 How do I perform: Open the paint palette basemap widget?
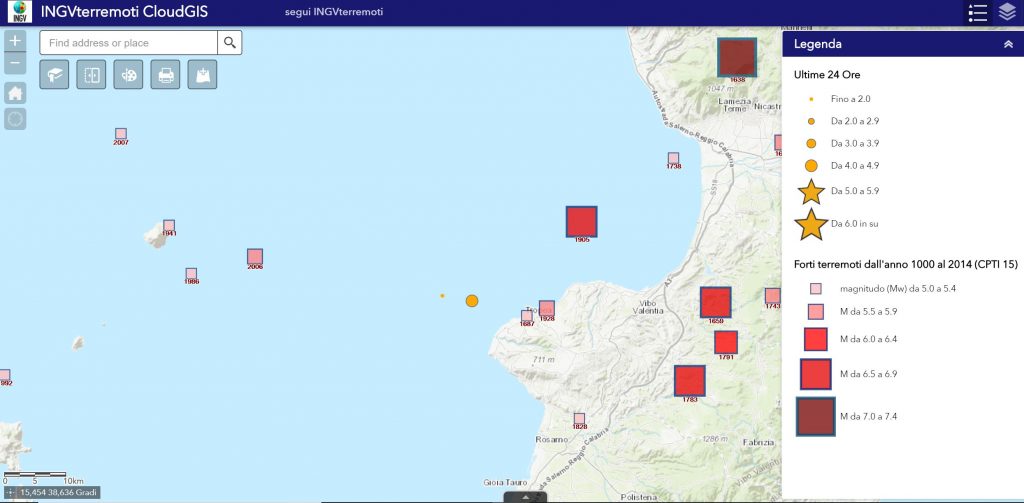128,75
